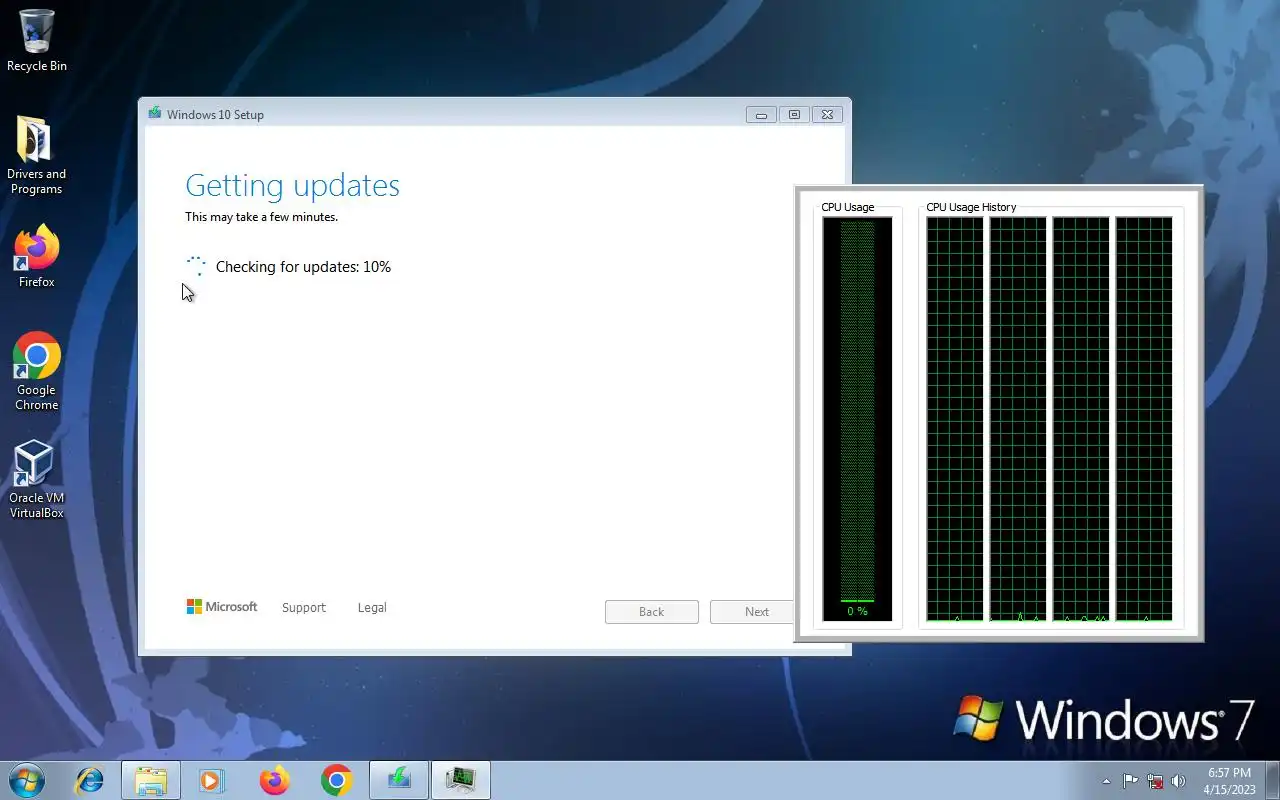
Task: Click the first CPU Usage History graph
Action: coord(955,419)
